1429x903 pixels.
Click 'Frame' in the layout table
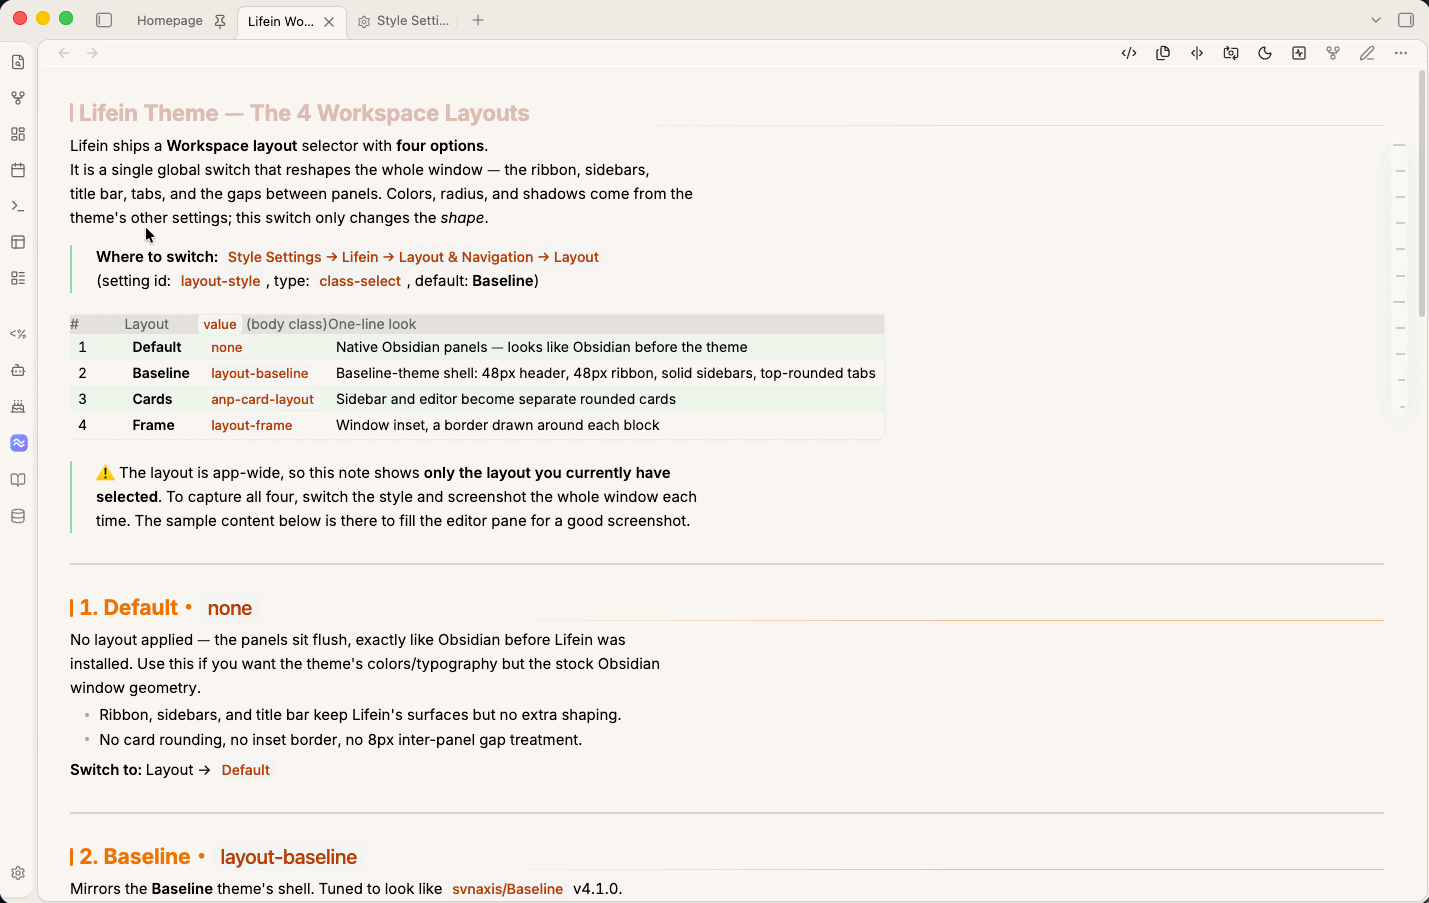(x=153, y=425)
